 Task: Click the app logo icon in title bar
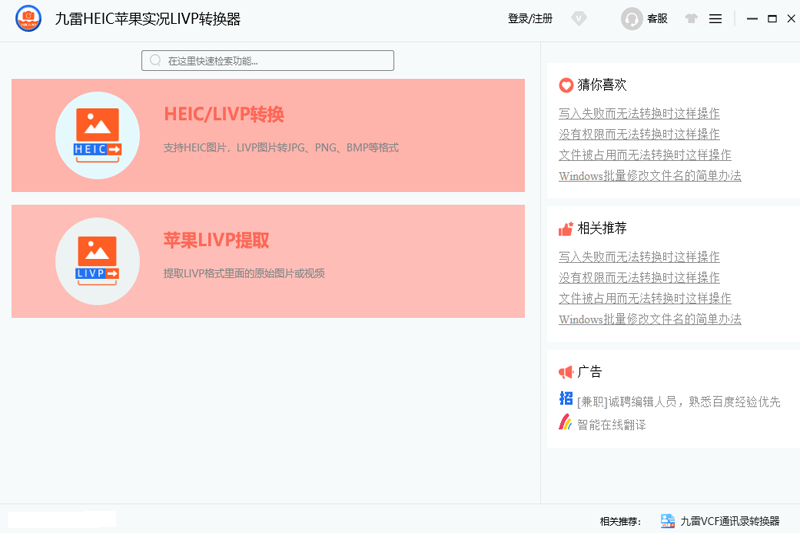(x=28, y=18)
